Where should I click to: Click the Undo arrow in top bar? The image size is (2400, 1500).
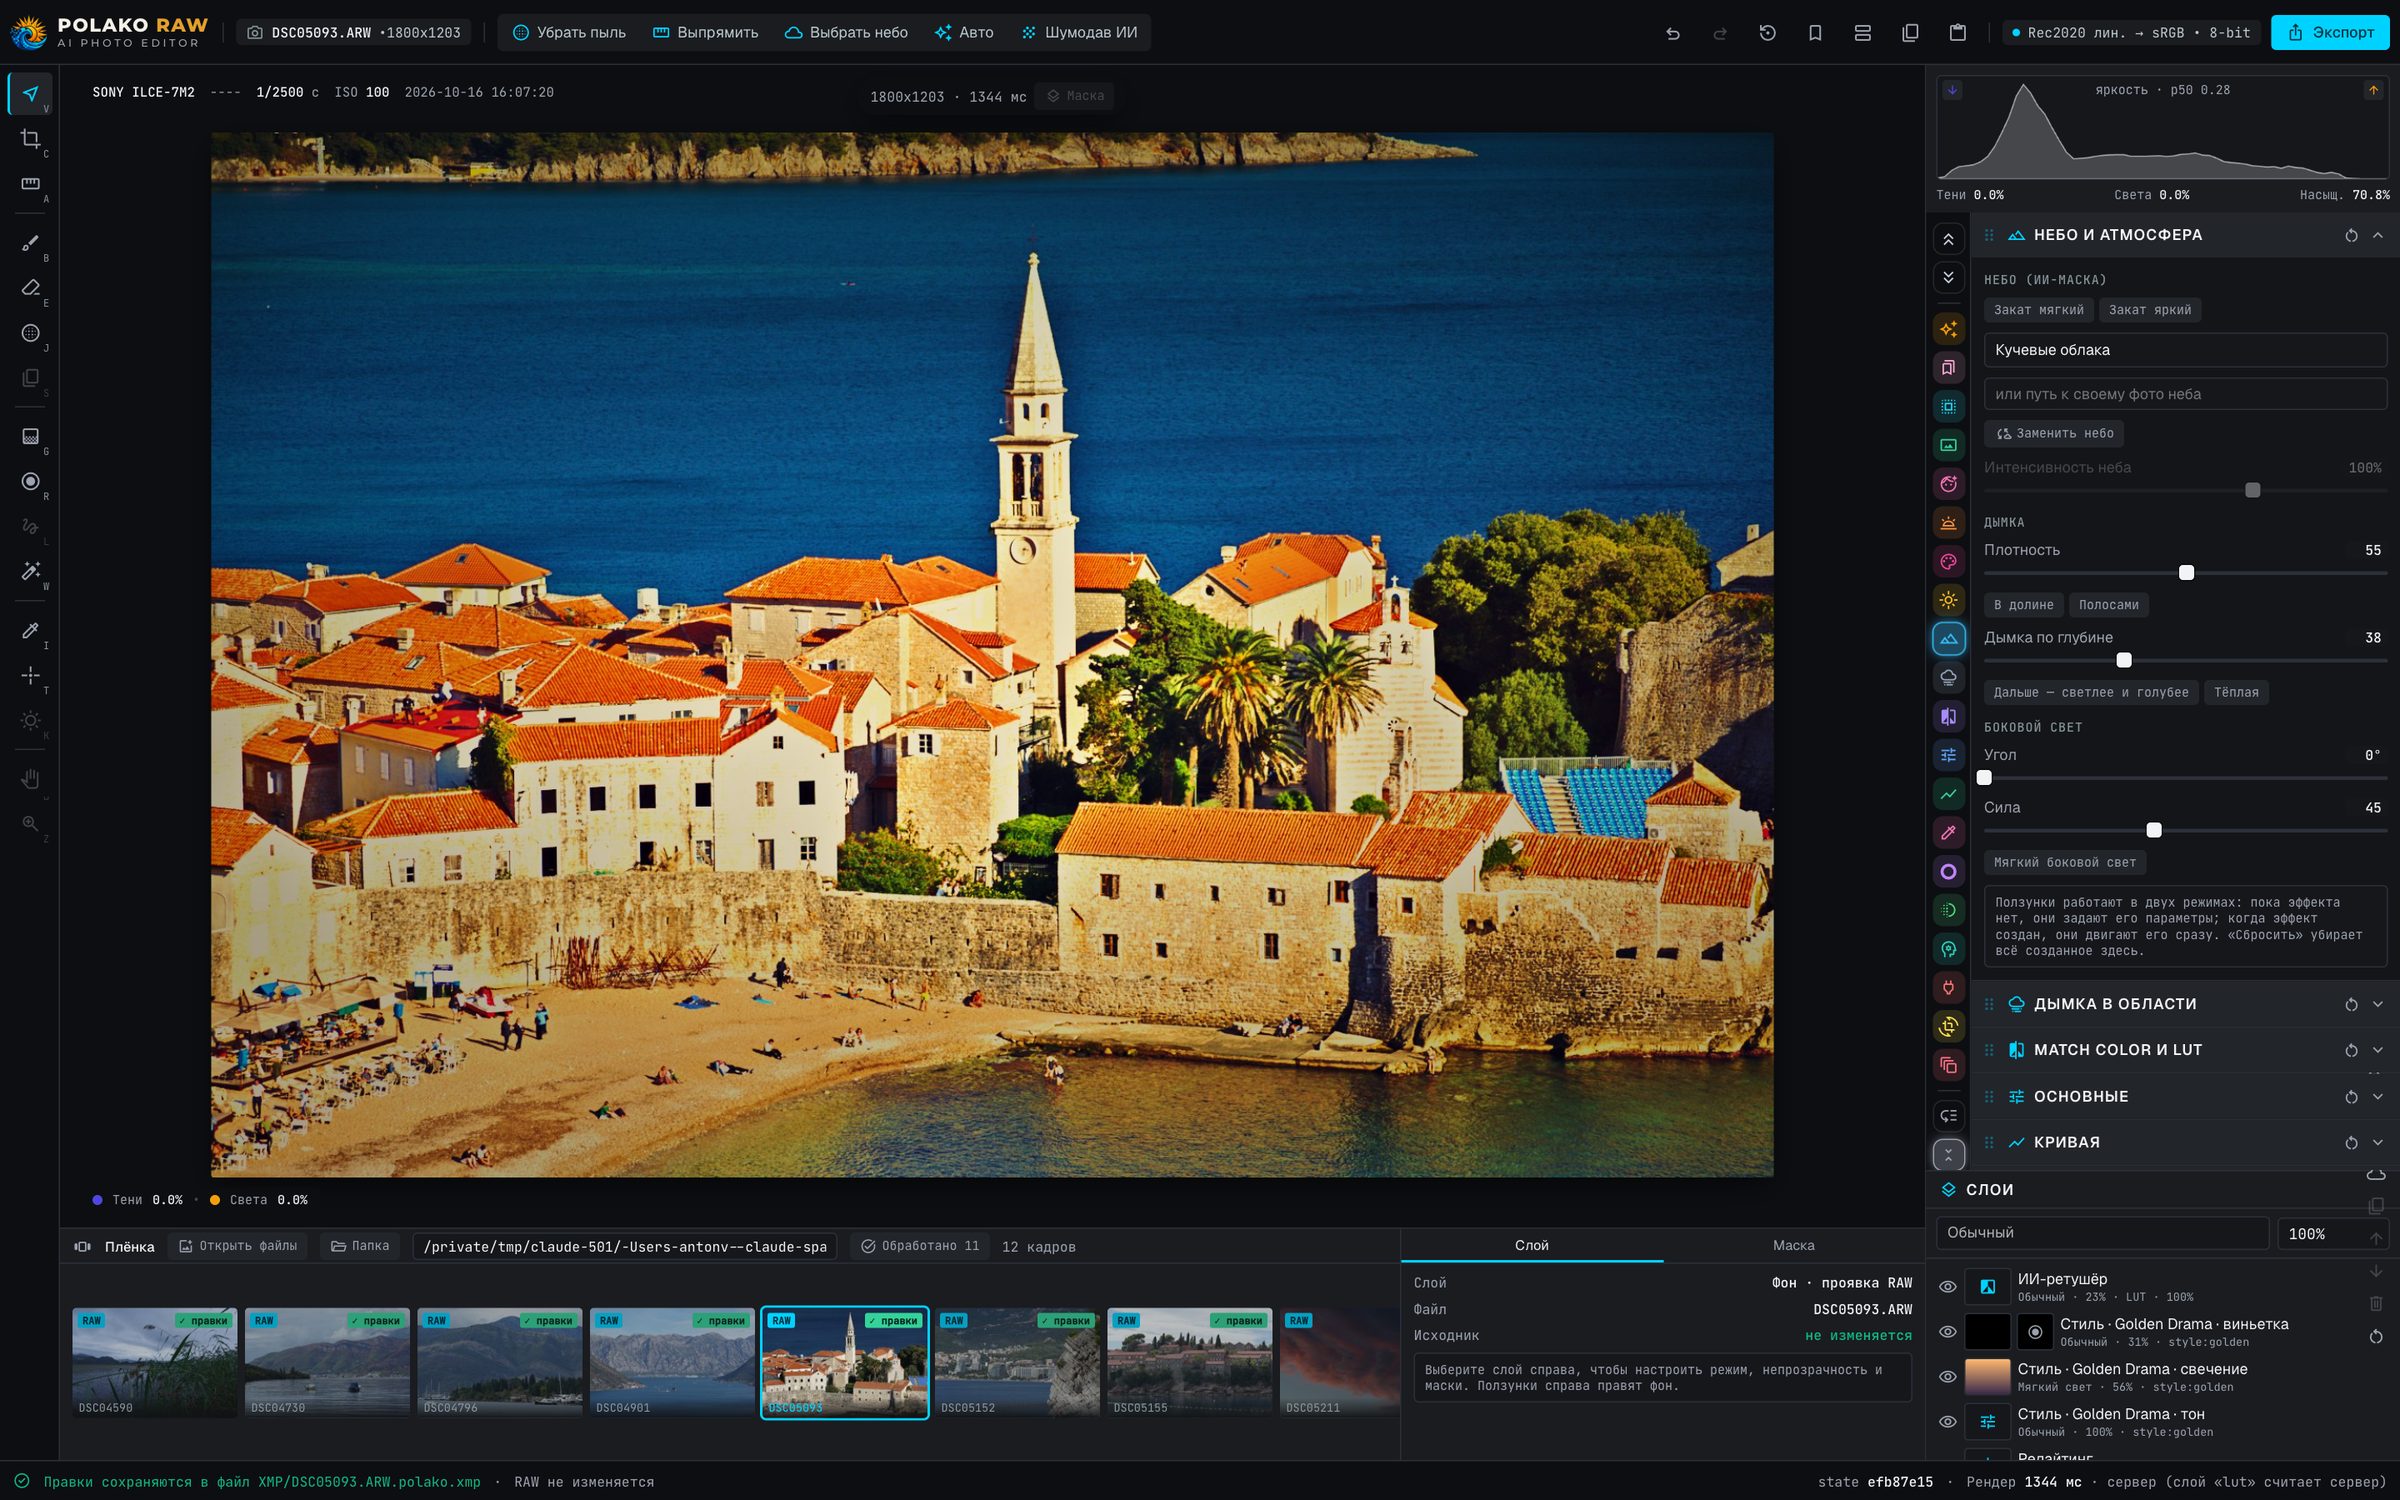[1673, 33]
